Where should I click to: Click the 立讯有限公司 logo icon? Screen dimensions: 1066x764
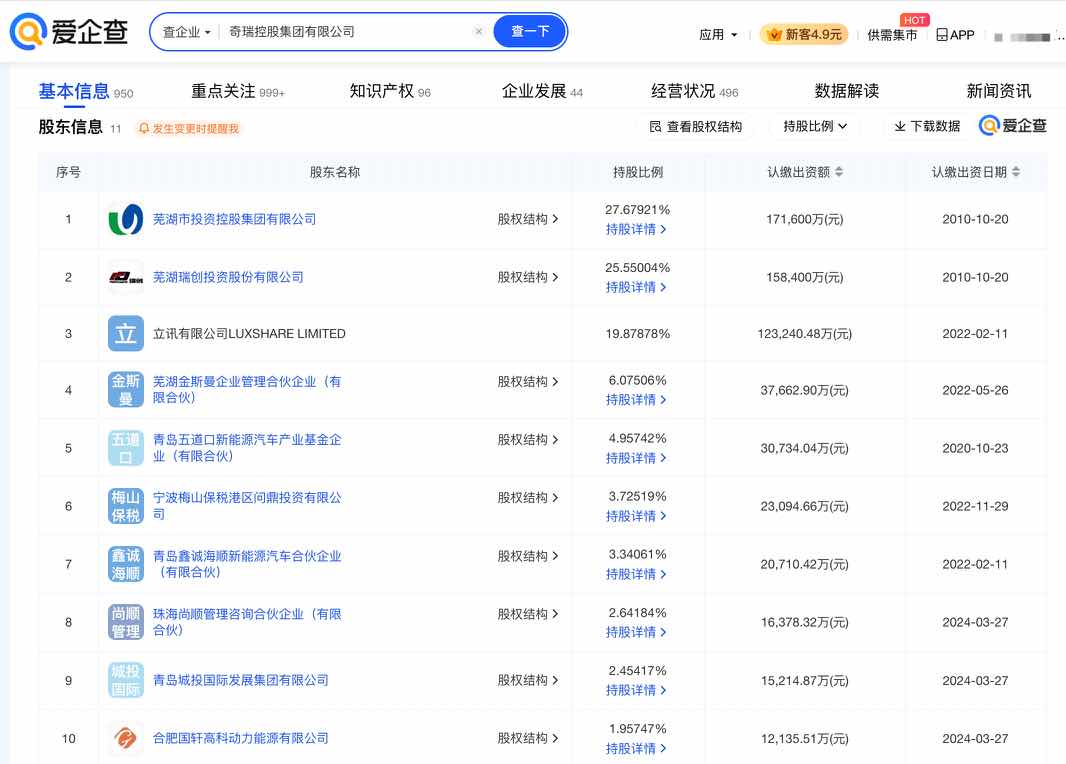pyautogui.click(x=125, y=333)
